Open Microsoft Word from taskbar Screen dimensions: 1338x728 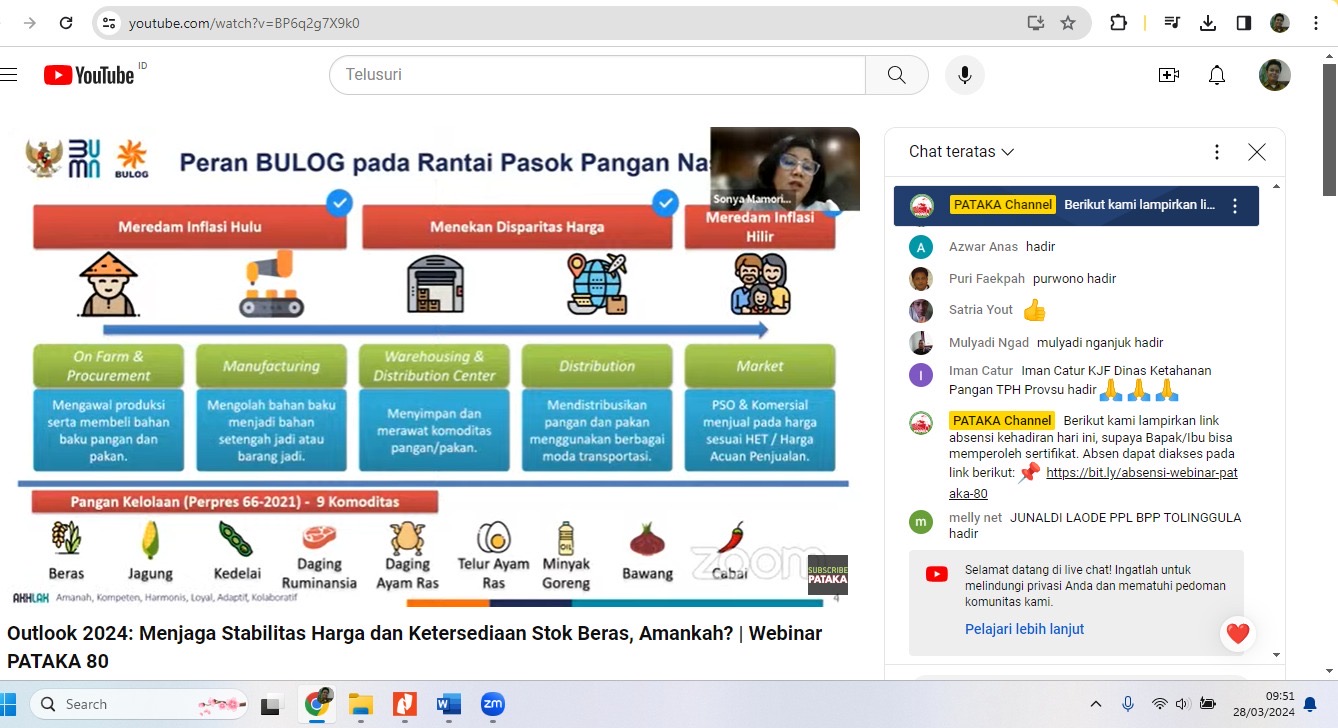[x=448, y=704]
